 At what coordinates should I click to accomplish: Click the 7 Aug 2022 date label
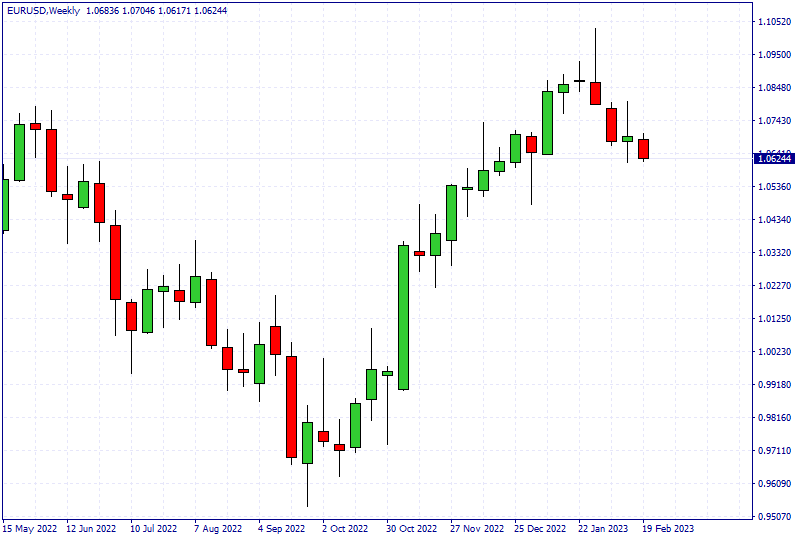point(218,529)
